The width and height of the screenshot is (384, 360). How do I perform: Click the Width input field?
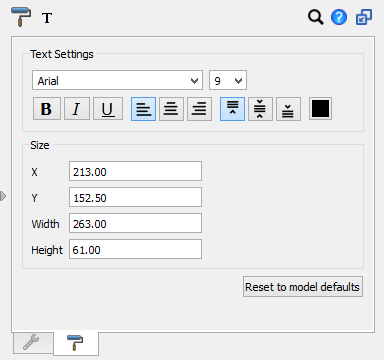(x=135, y=223)
